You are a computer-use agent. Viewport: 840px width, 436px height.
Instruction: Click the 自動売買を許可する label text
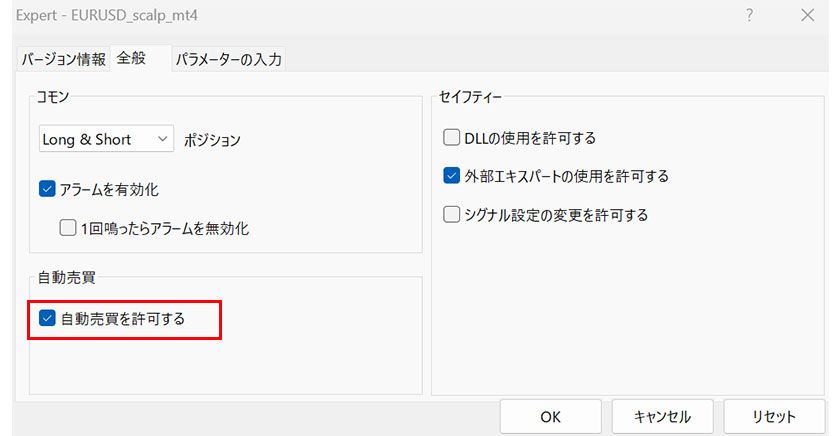123,319
